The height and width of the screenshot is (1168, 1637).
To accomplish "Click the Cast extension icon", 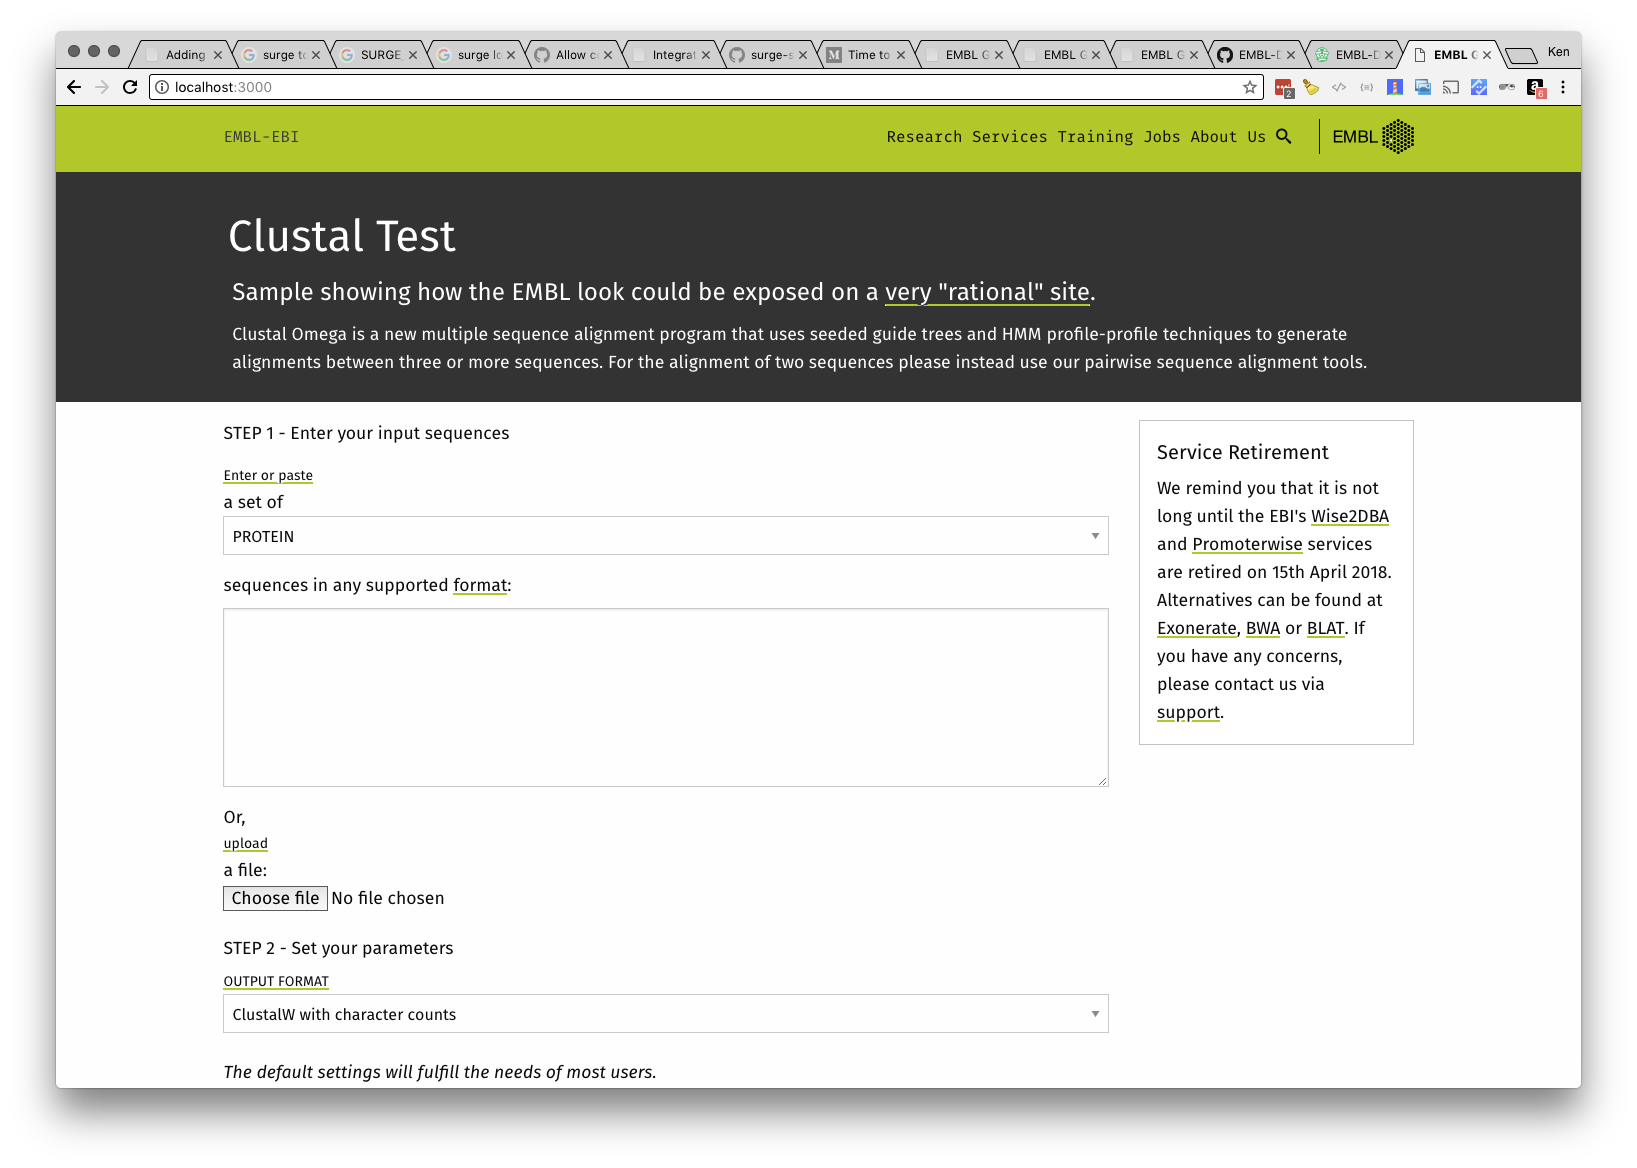I will point(1451,87).
